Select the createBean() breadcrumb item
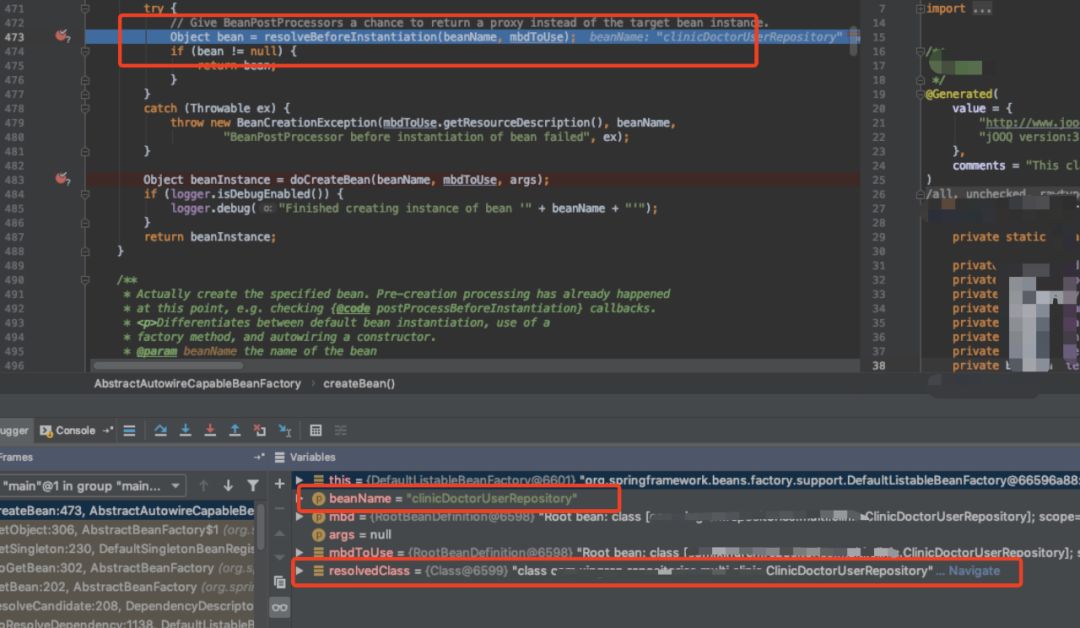 [358, 384]
